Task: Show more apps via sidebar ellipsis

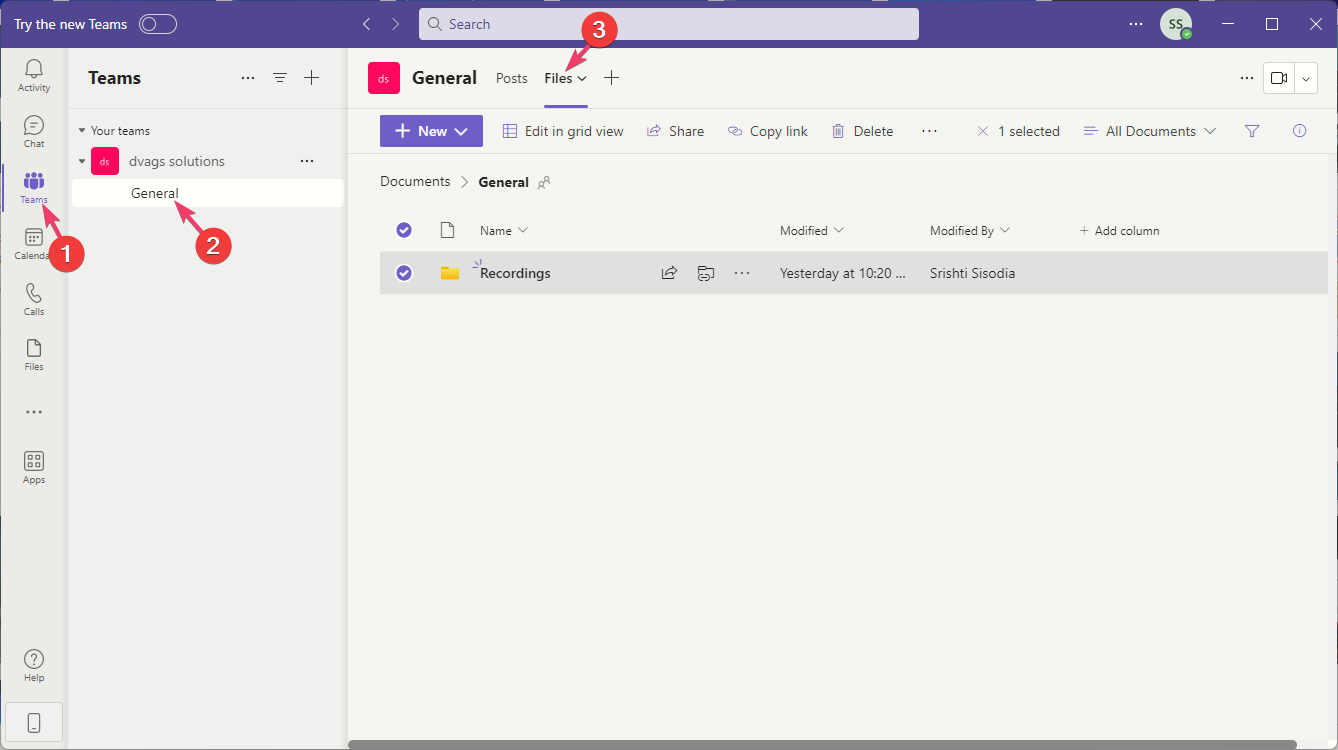Action: click(34, 412)
